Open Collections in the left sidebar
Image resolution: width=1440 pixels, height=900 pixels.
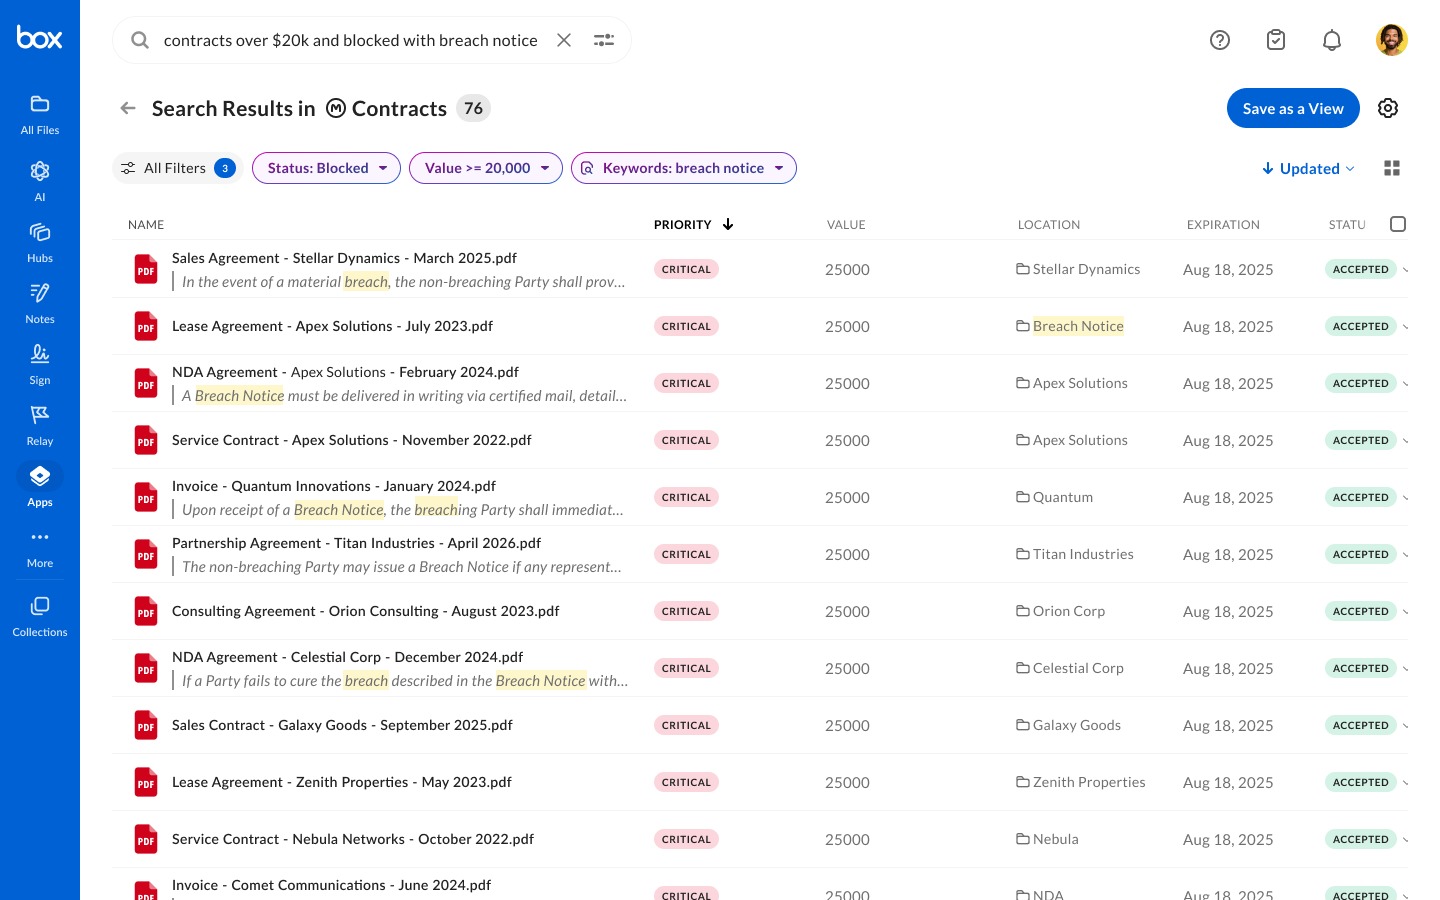(x=40, y=613)
